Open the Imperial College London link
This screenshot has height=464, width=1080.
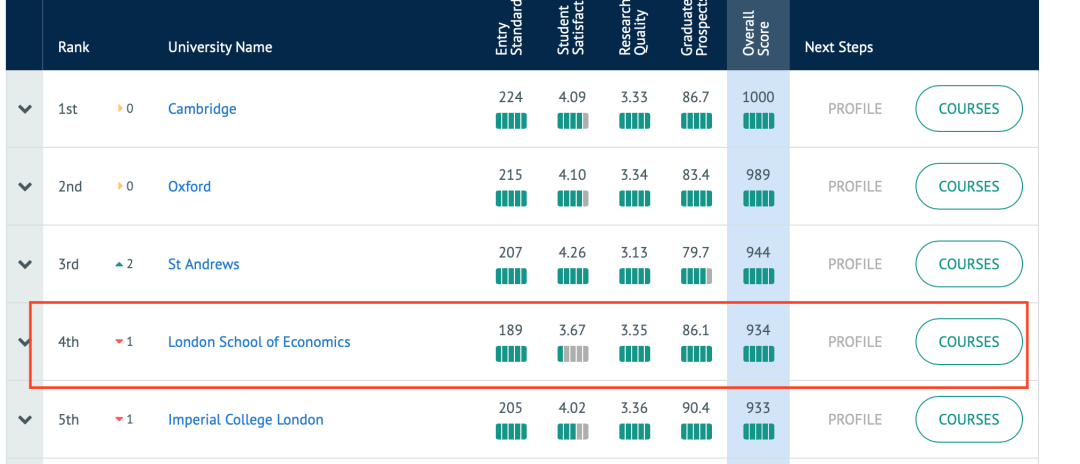tap(246, 420)
